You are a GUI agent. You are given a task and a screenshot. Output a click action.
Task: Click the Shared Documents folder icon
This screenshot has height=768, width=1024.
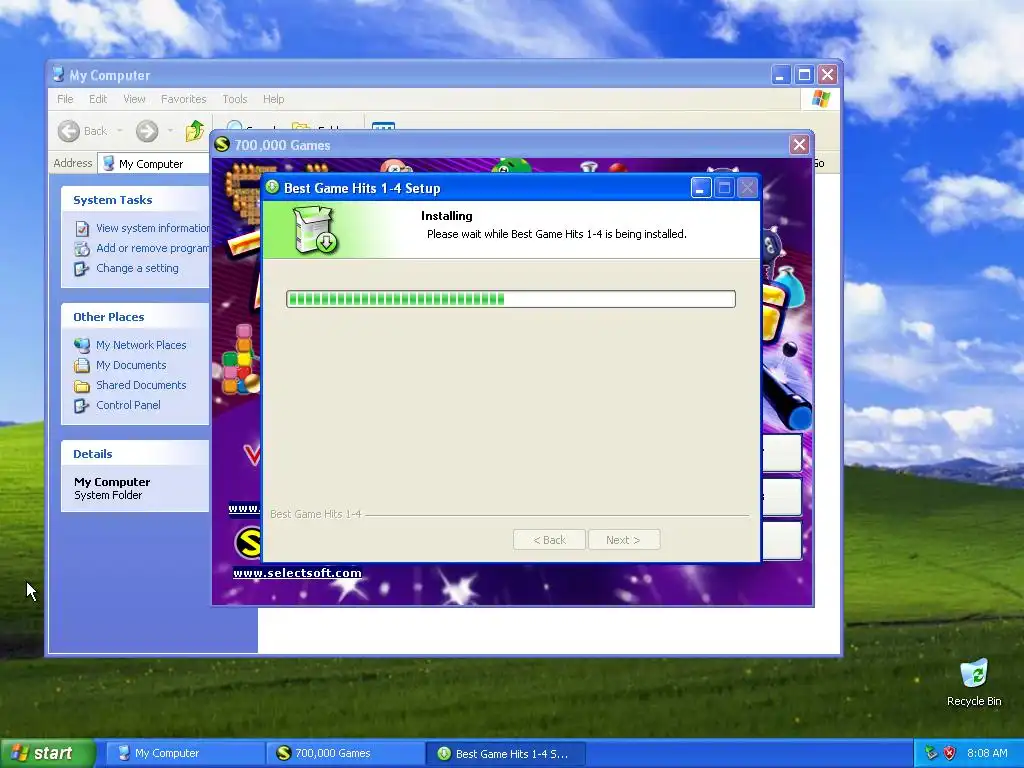(82, 386)
